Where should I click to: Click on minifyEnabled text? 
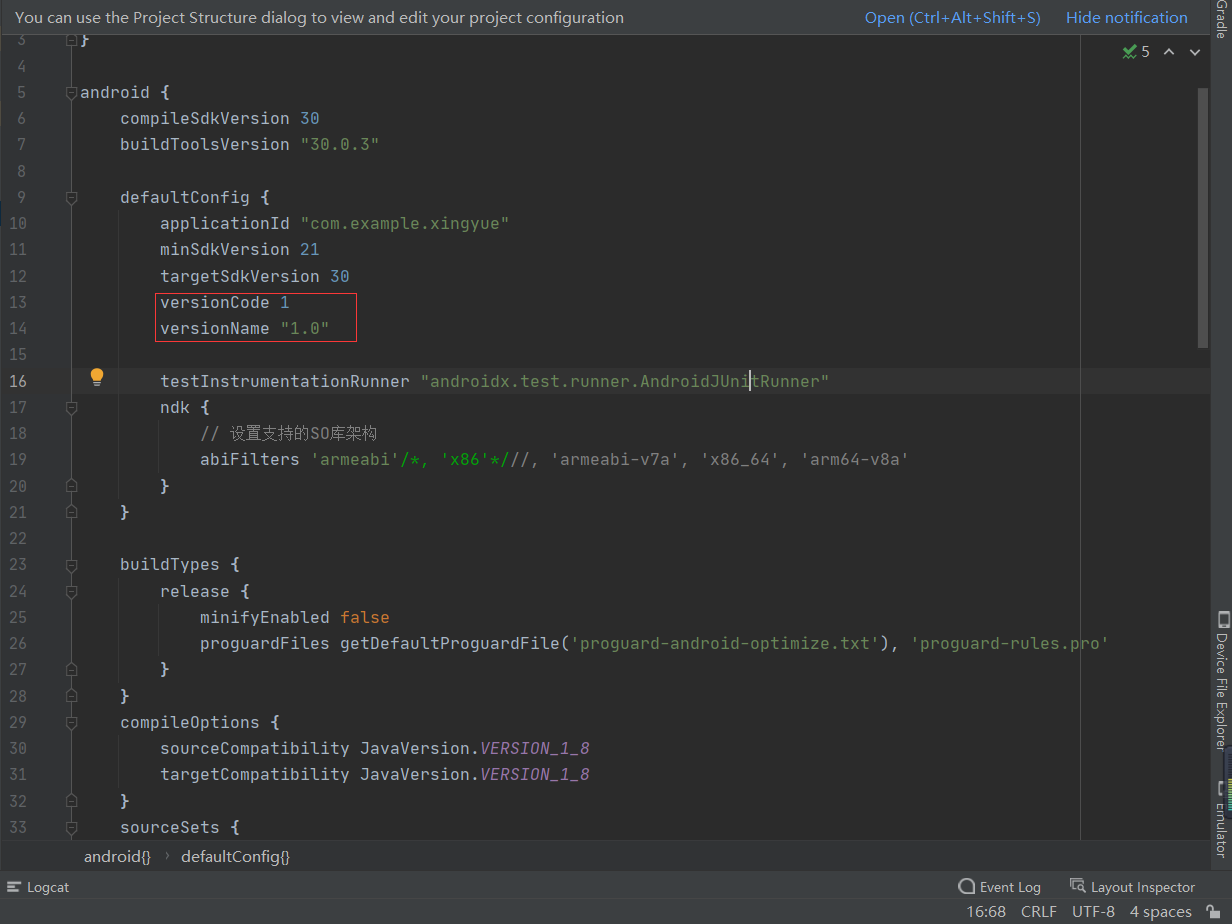tap(265, 617)
